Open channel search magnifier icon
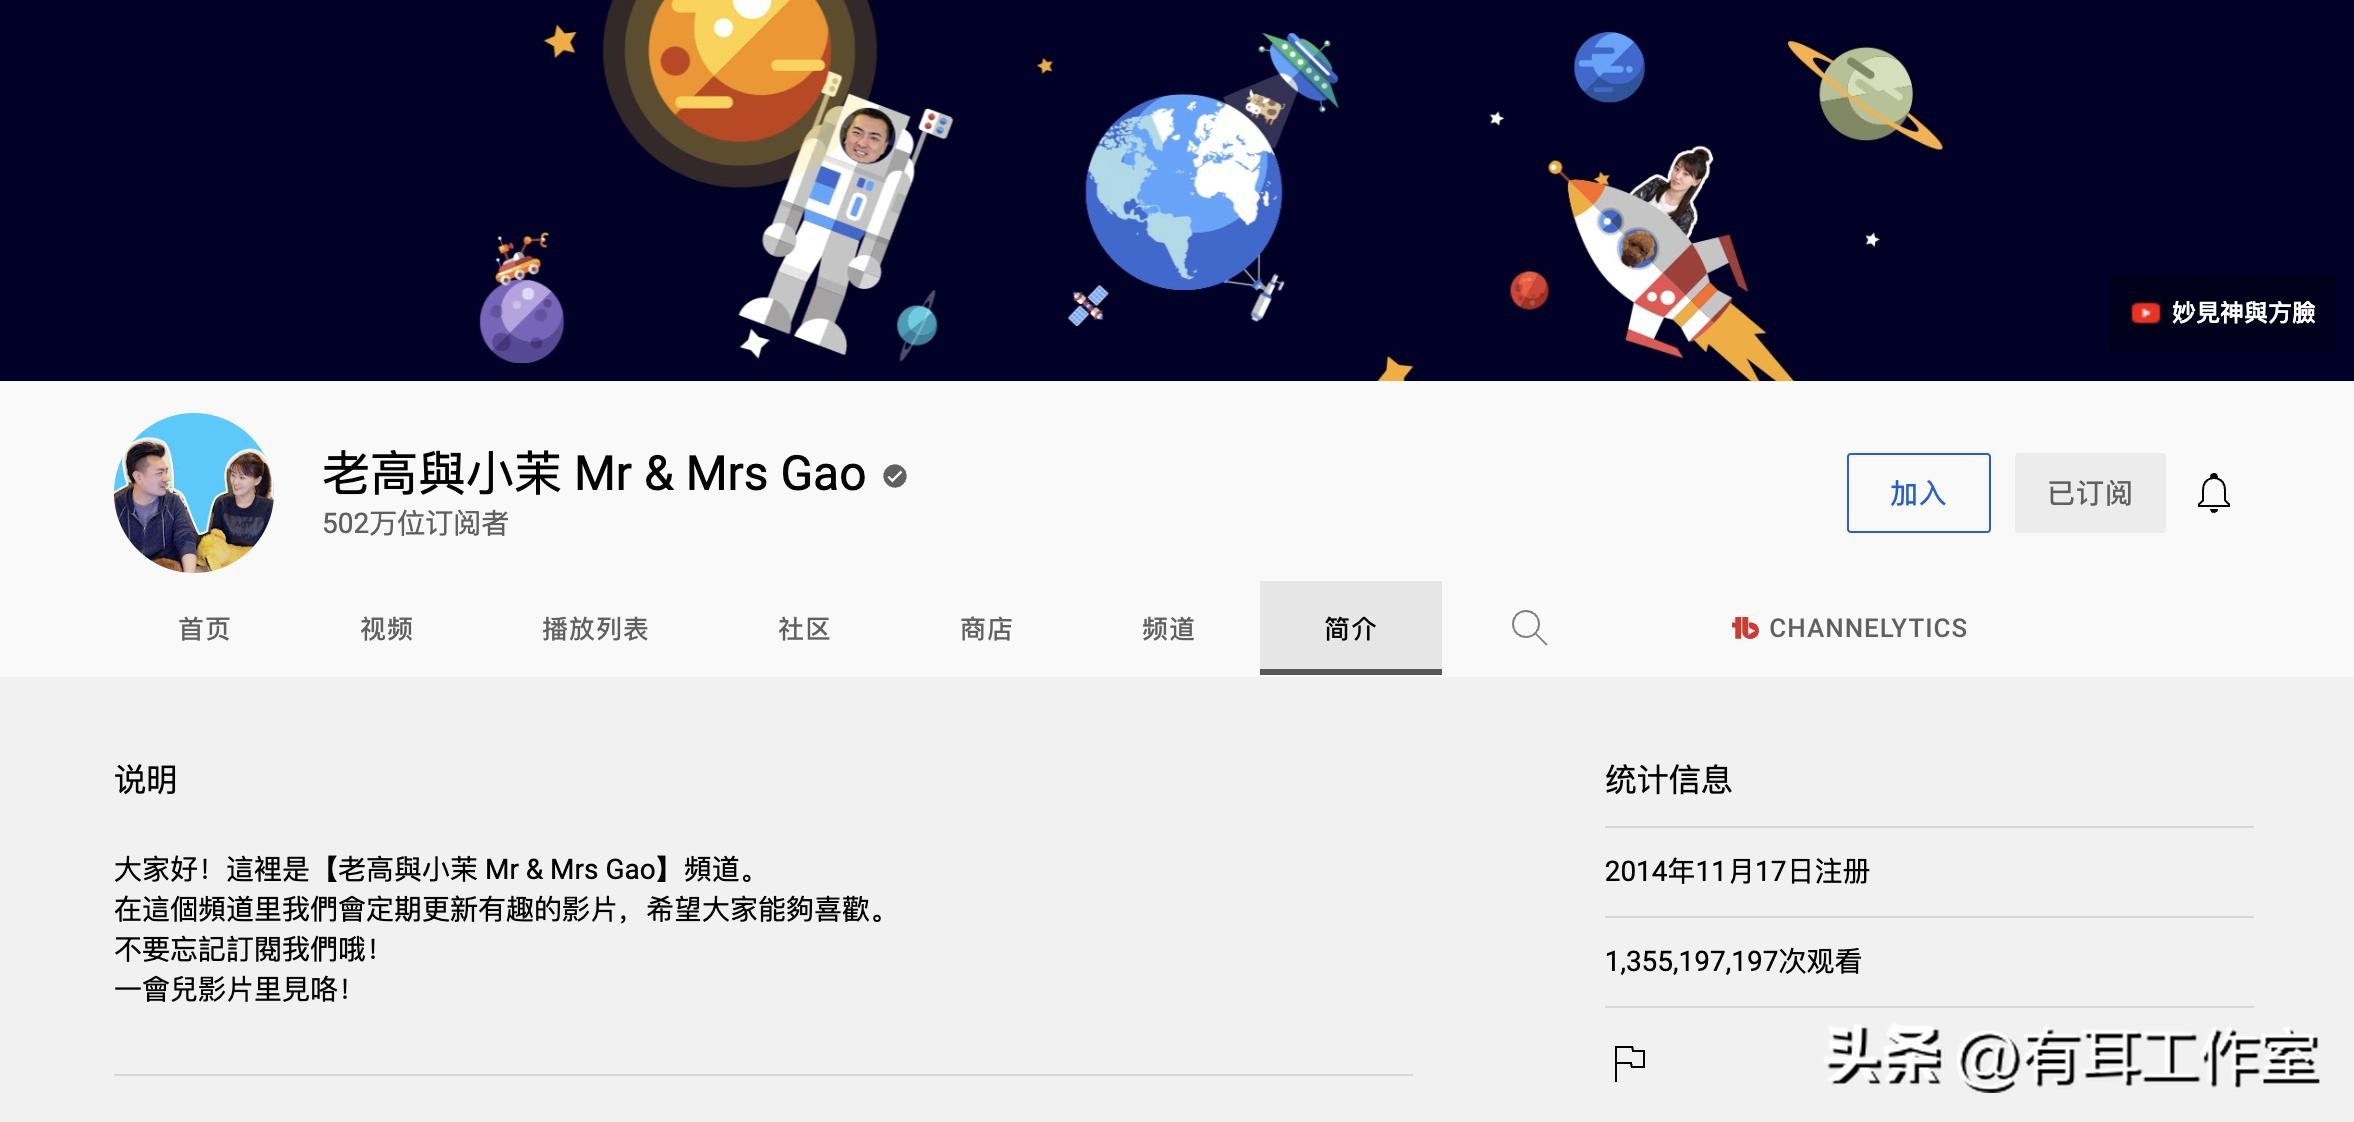Viewport: 2354px width, 1122px height. point(1529,628)
